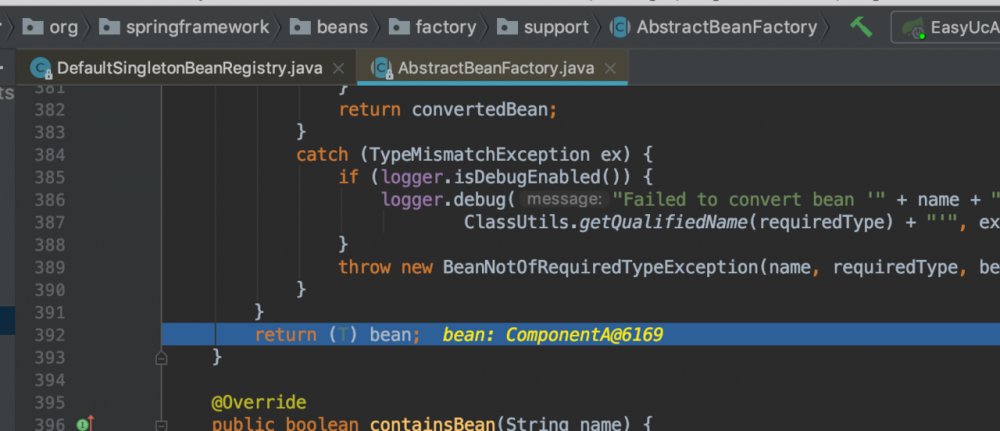Click the DefaultSingletonBeanRegistry.java class file icon
1000x431 pixels.
[x=41, y=68]
